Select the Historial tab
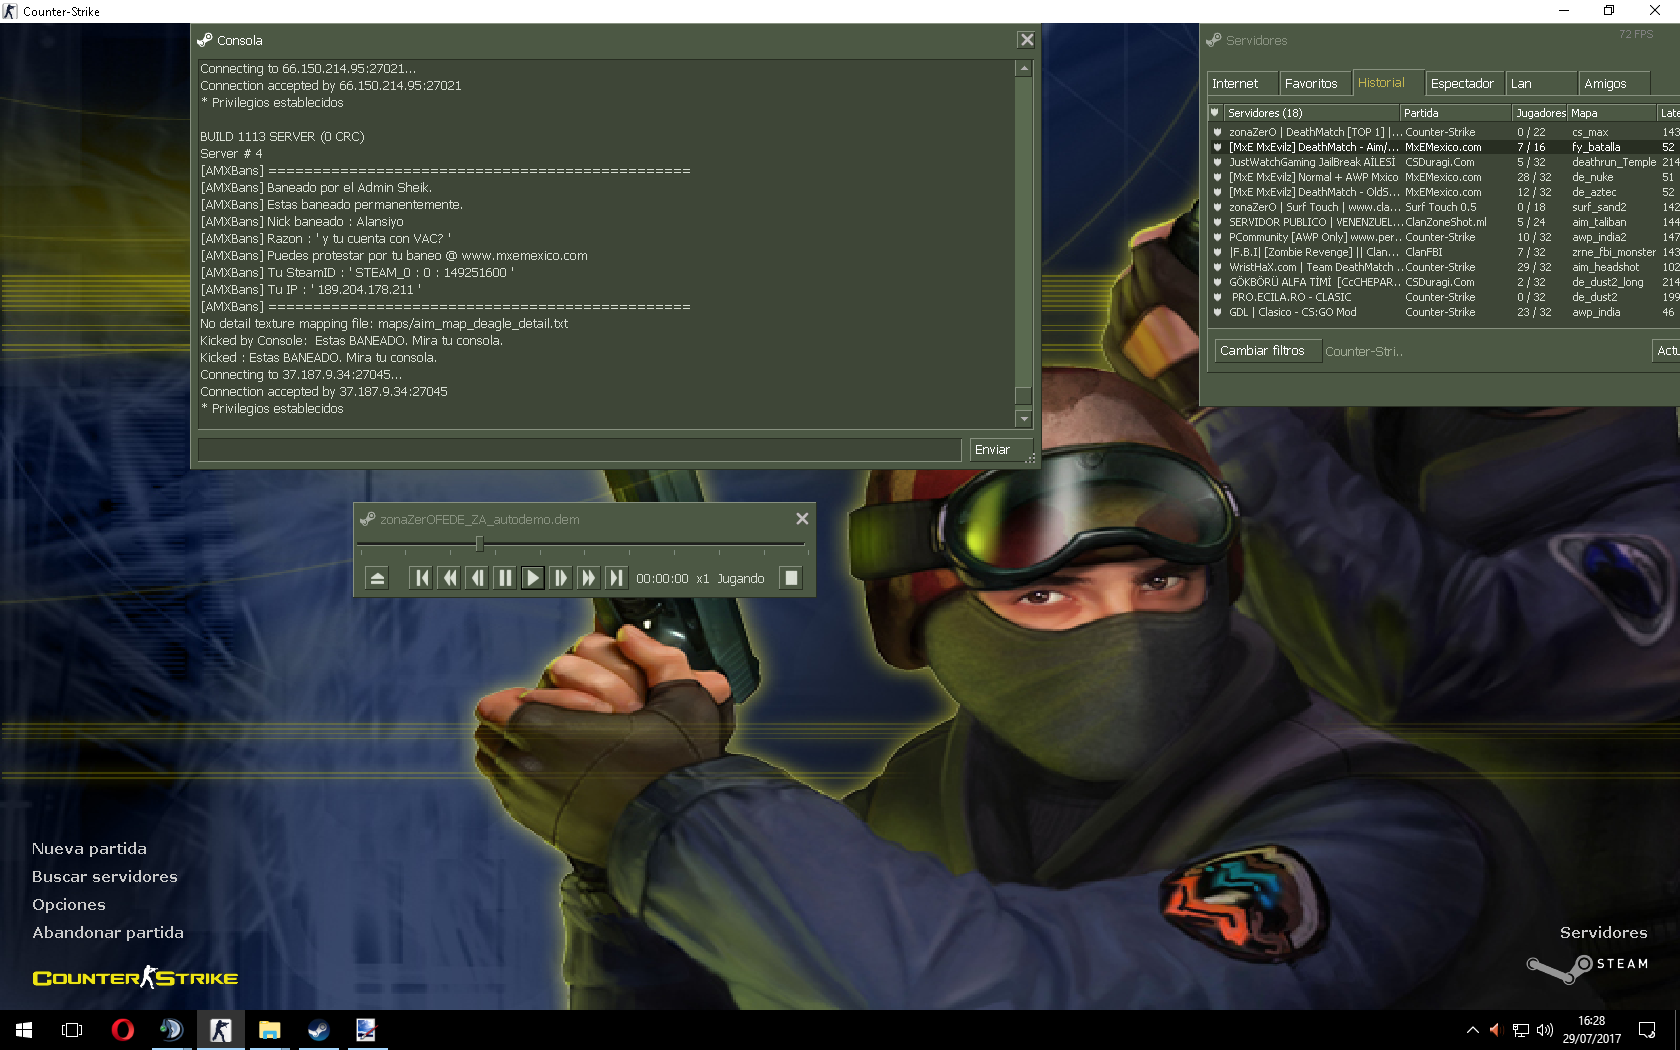1680x1050 pixels. (1386, 82)
